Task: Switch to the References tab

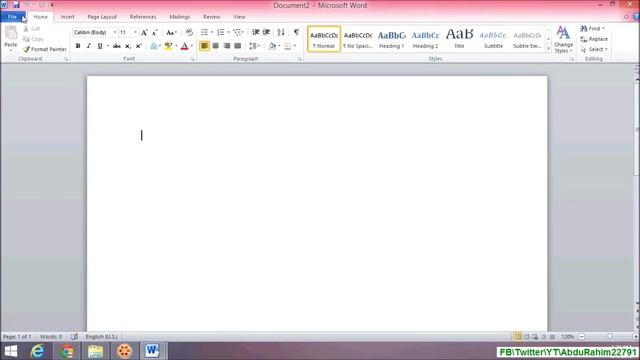Action: click(143, 17)
